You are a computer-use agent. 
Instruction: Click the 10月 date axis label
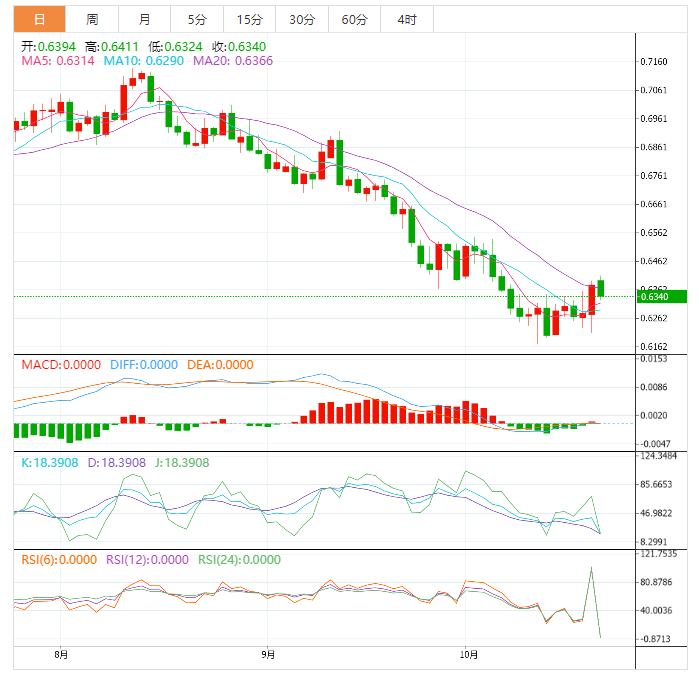point(469,655)
